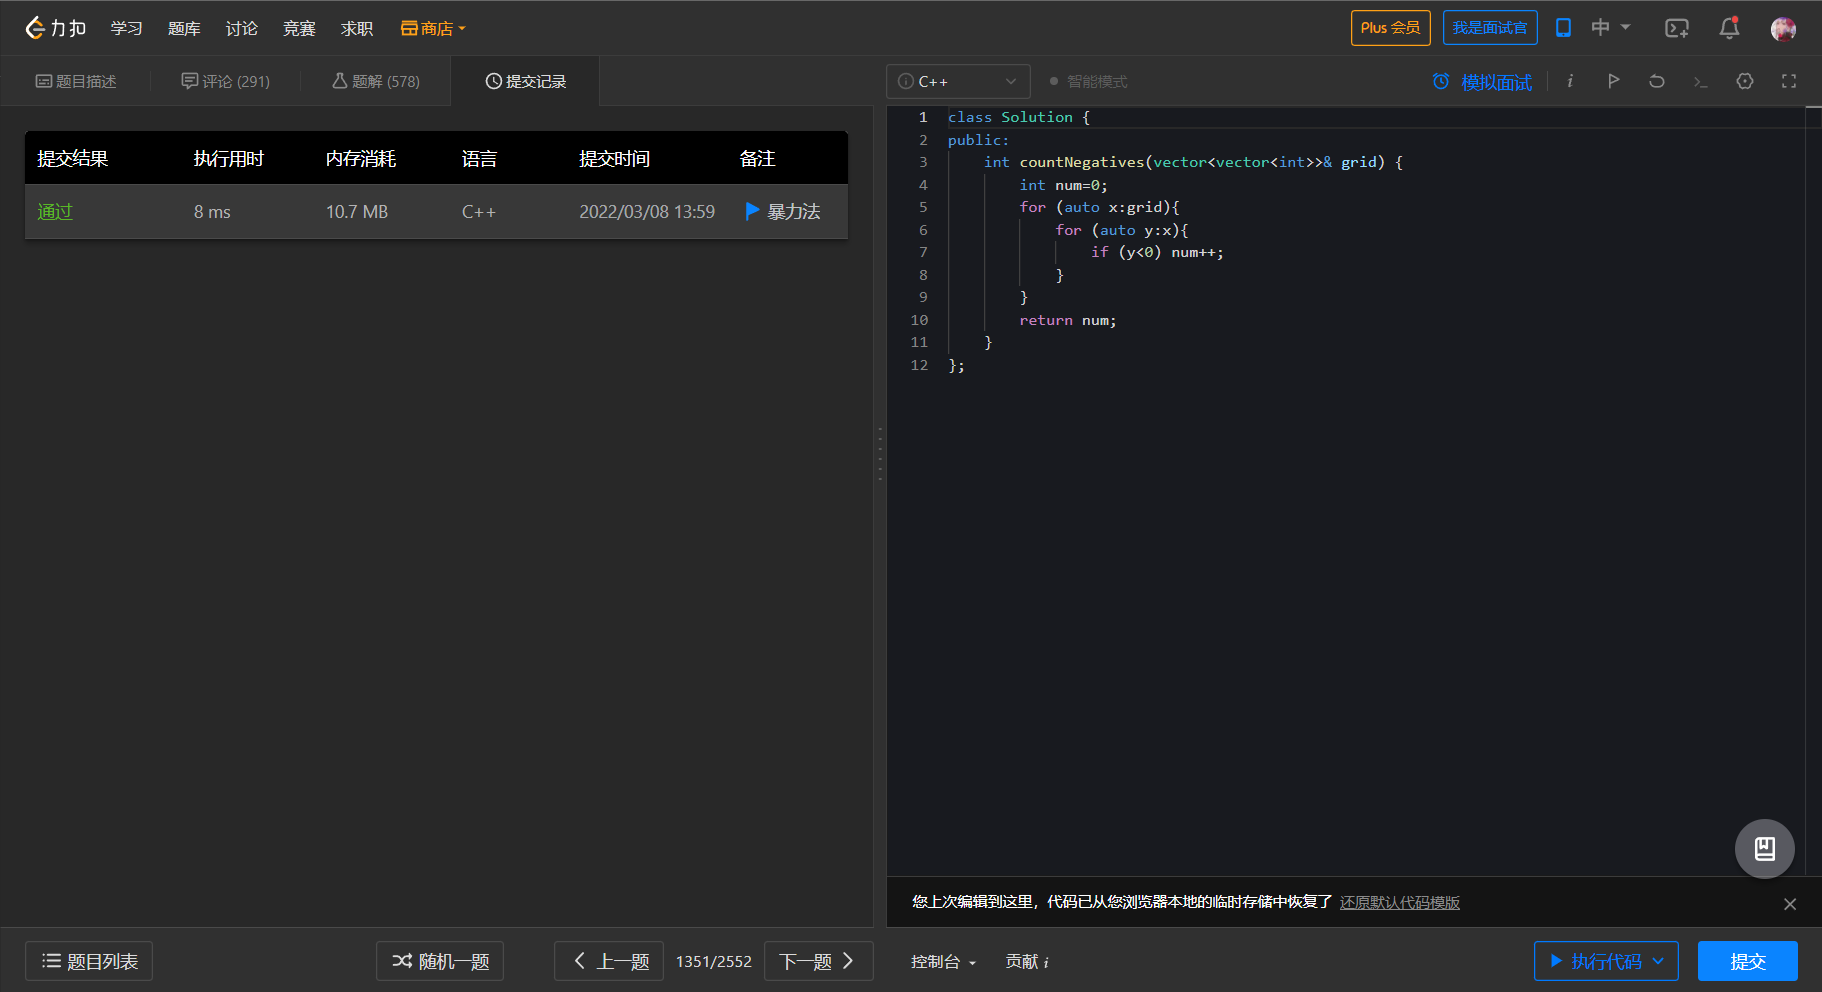Reset code with the restore icon
Viewport: 1822px width, 992px height.
coord(1657,81)
